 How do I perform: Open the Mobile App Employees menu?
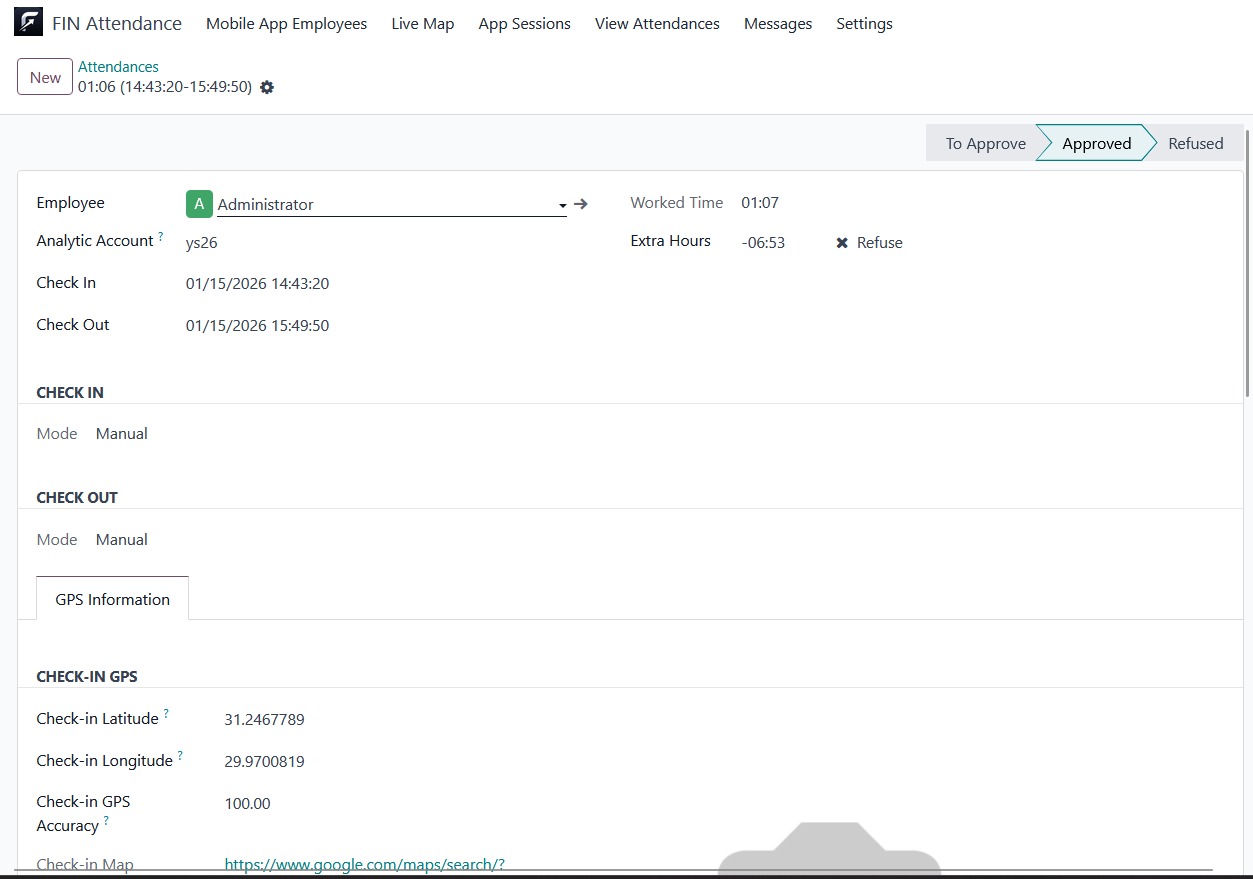[286, 24]
